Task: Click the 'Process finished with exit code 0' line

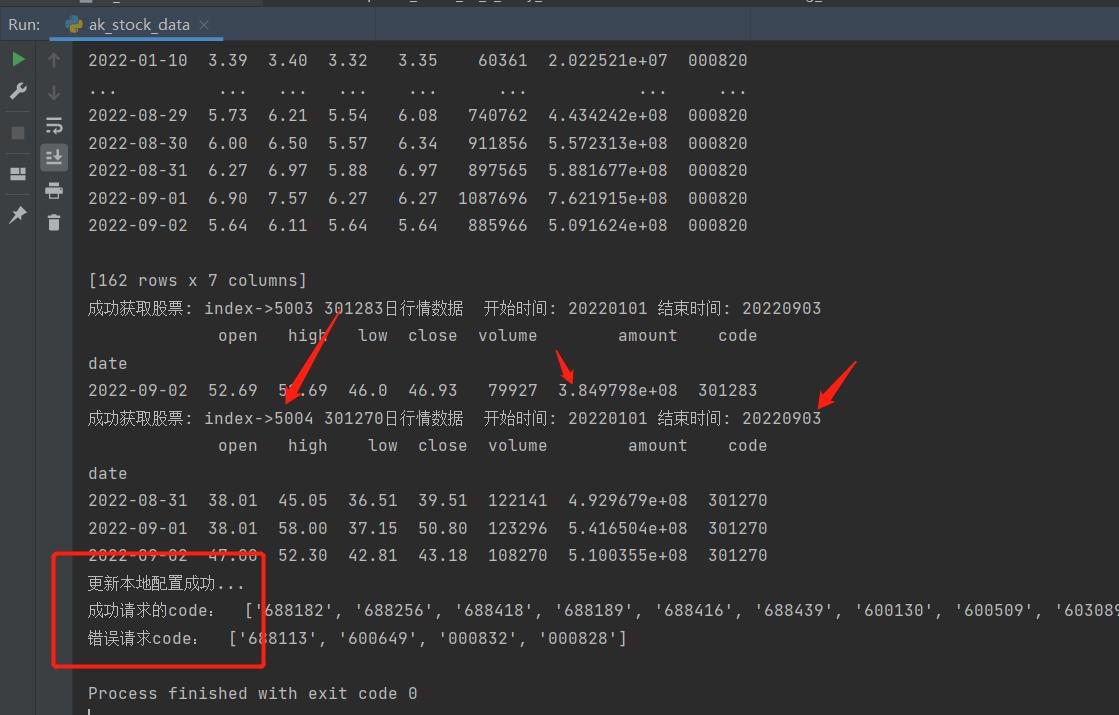Action: [x=252, y=693]
